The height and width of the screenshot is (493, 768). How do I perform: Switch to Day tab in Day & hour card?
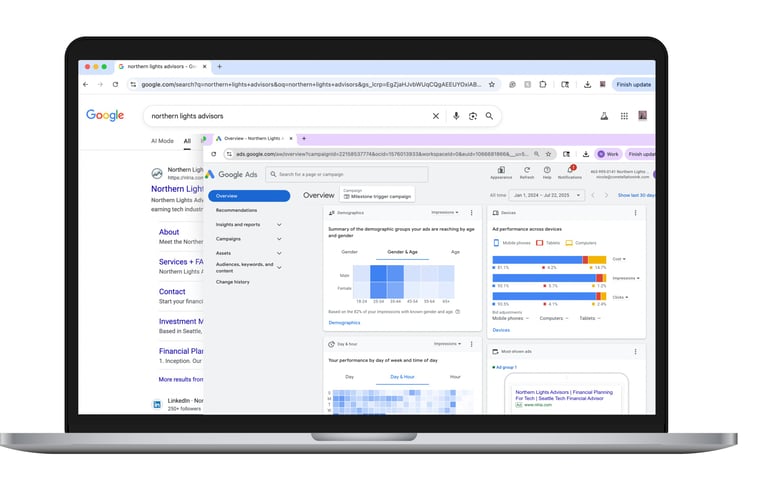pos(349,377)
